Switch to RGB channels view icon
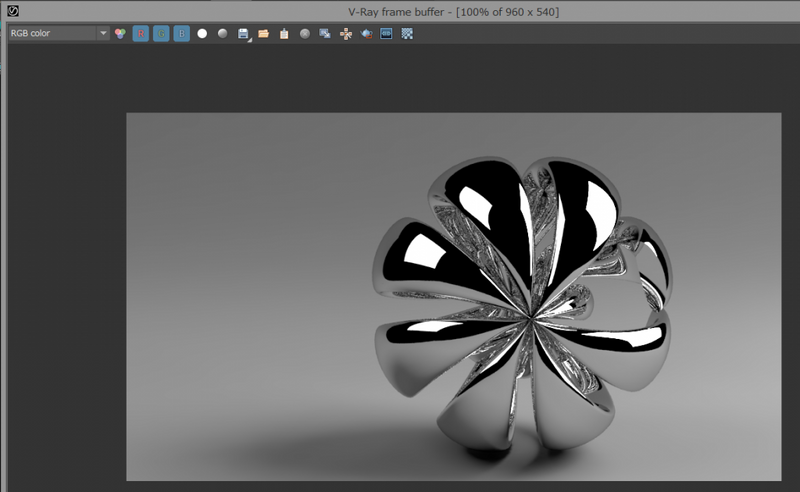800x492 pixels. pyautogui.click(x=120, y=34)
